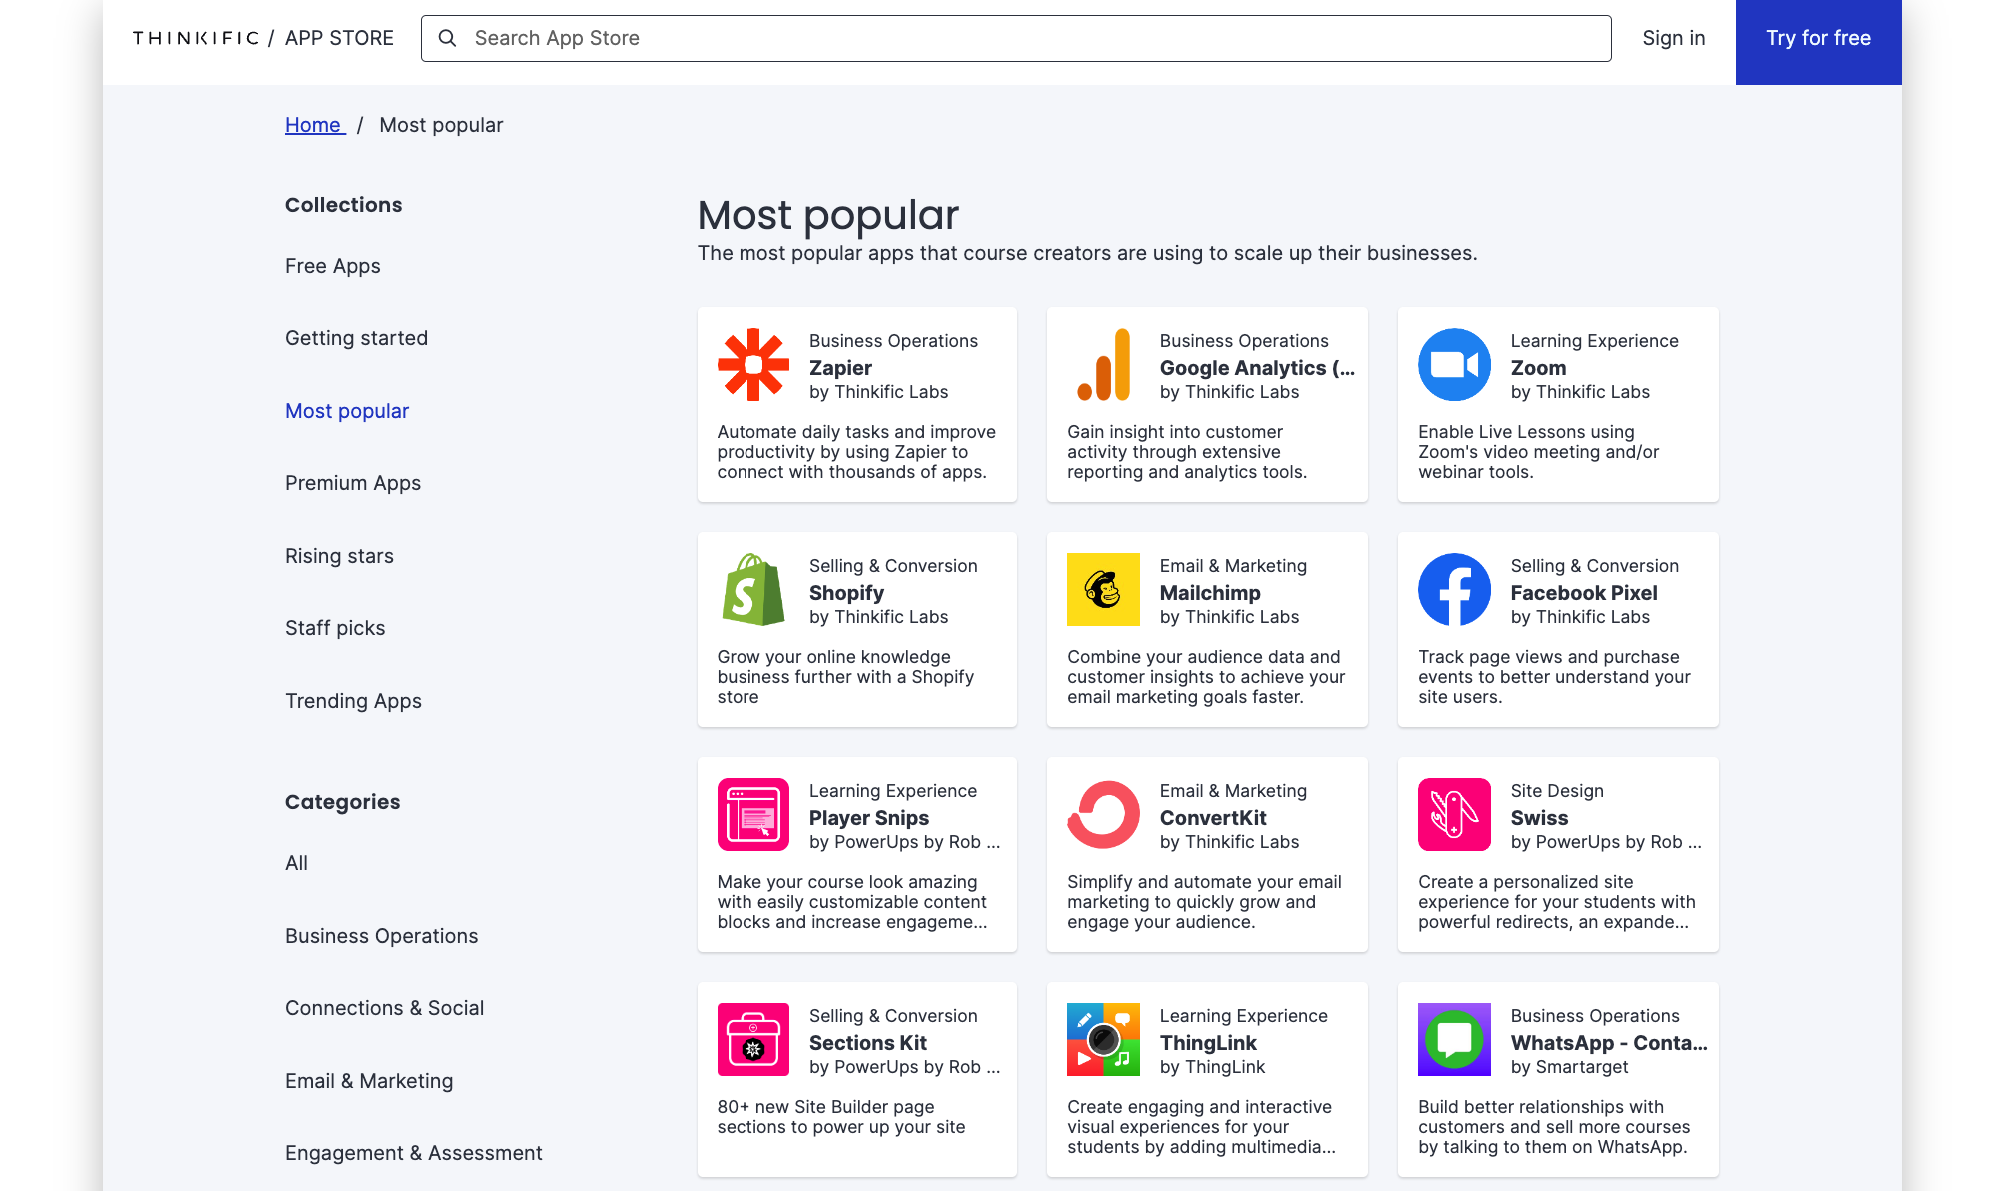Click 'by ThingLink' author text
The width and height of the screenshot is (2001, 1191).
[x=1212, y=1067]
